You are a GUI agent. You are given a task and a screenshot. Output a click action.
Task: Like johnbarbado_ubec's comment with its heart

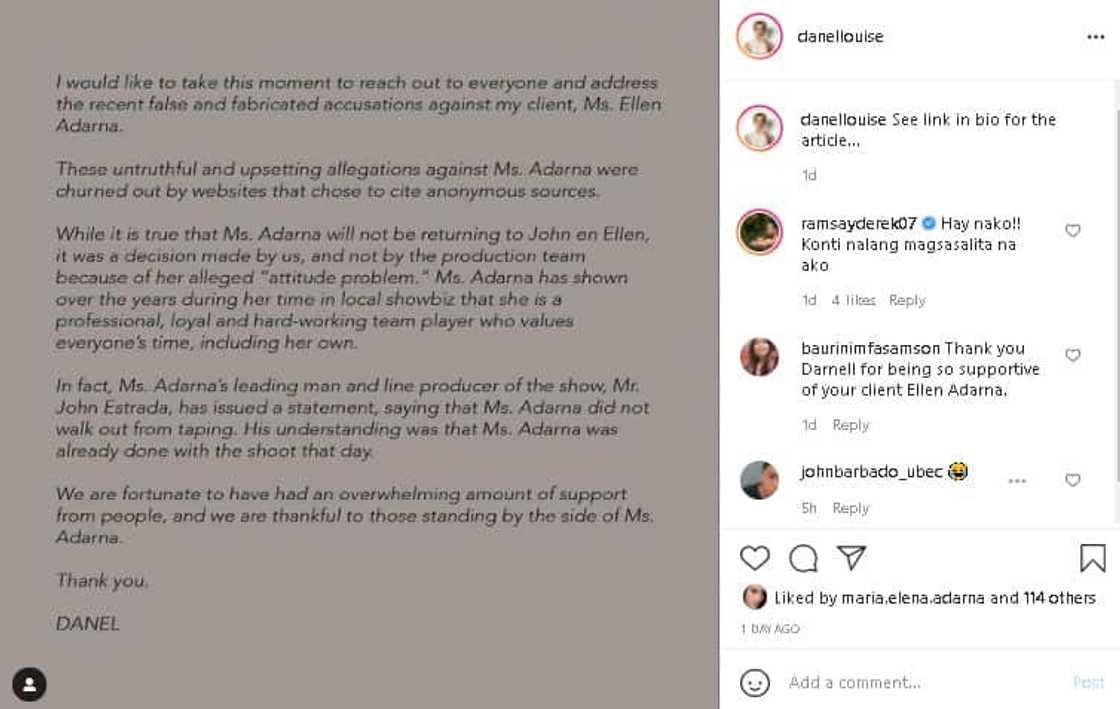(x=1073, y=481)
